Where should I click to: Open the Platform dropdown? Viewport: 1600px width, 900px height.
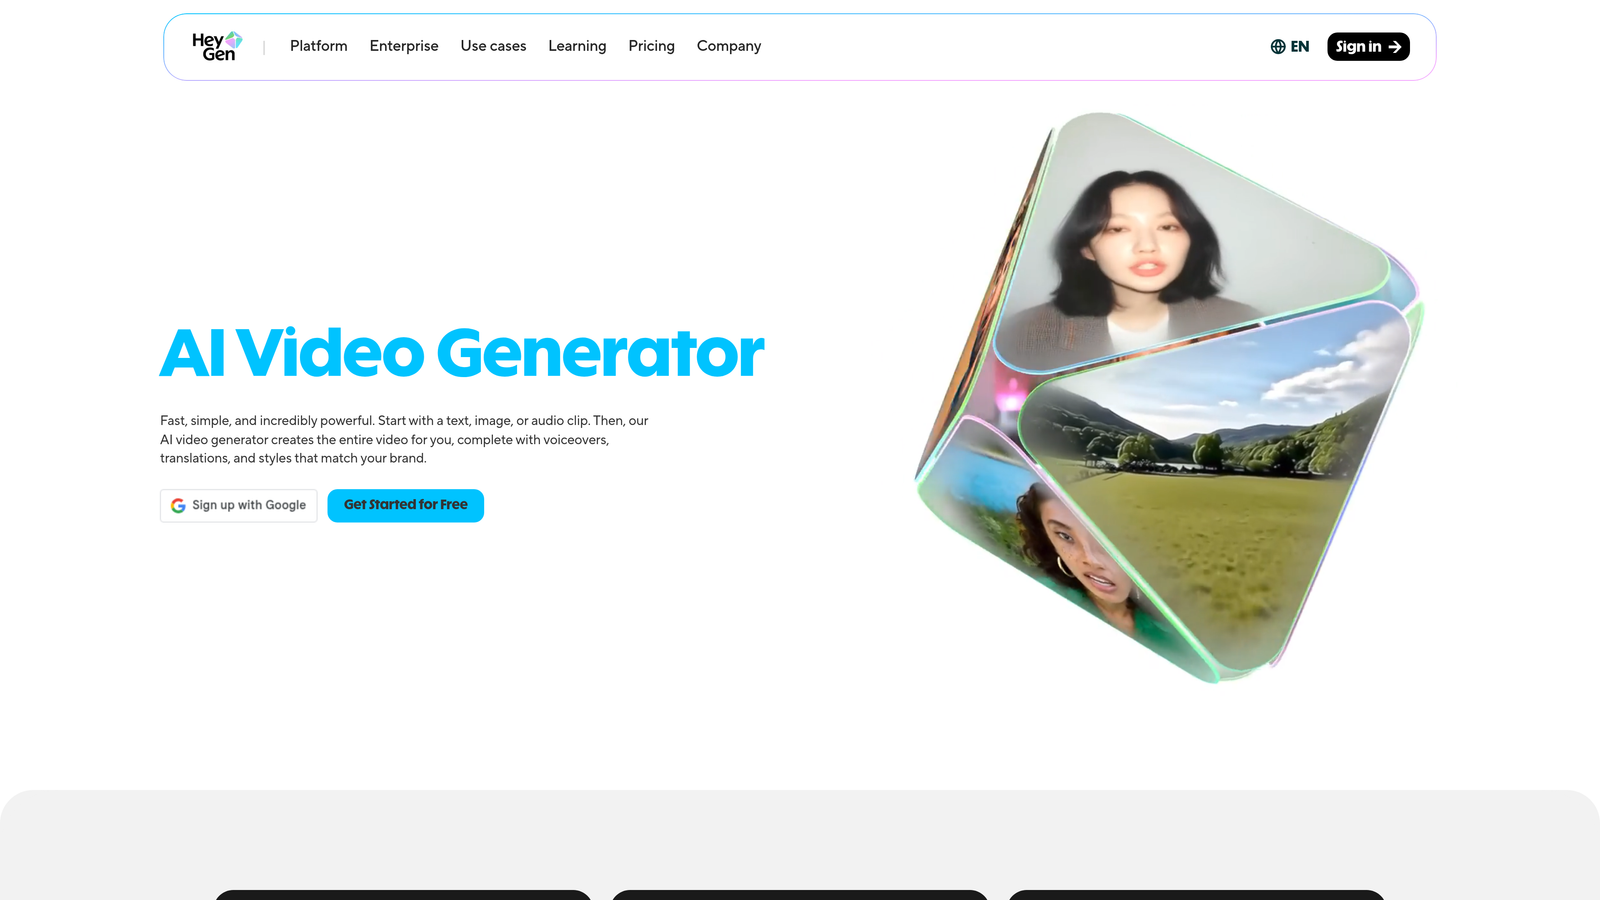319,46
